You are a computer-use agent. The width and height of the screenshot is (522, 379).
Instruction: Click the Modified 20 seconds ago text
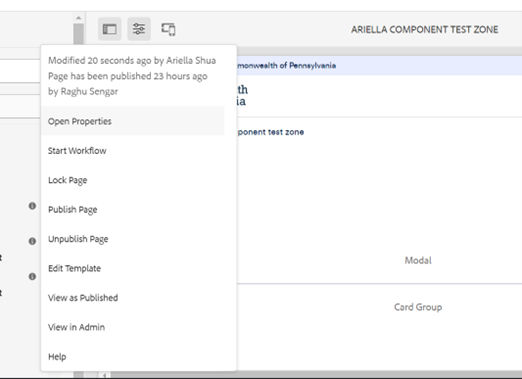click(x=132, y=60)
